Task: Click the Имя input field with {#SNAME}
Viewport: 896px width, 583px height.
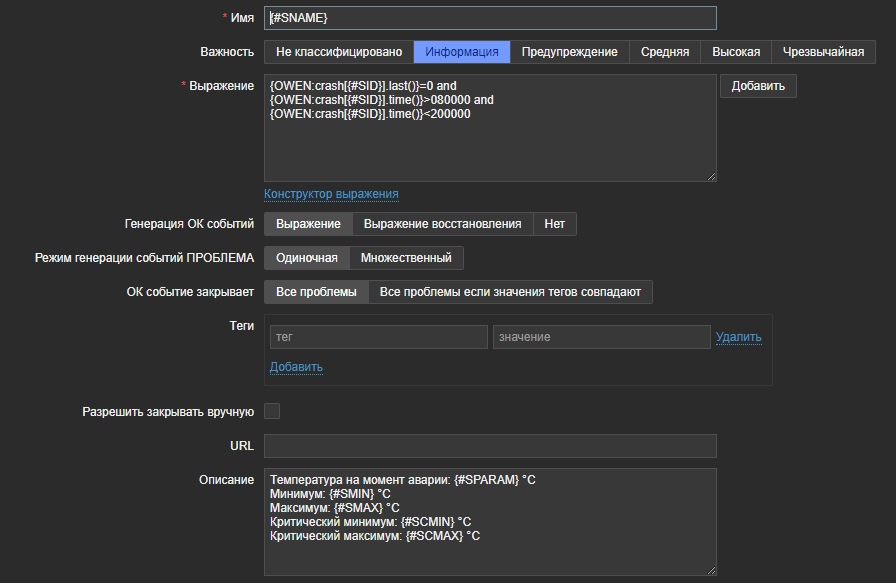Action: tap(490, 18)
